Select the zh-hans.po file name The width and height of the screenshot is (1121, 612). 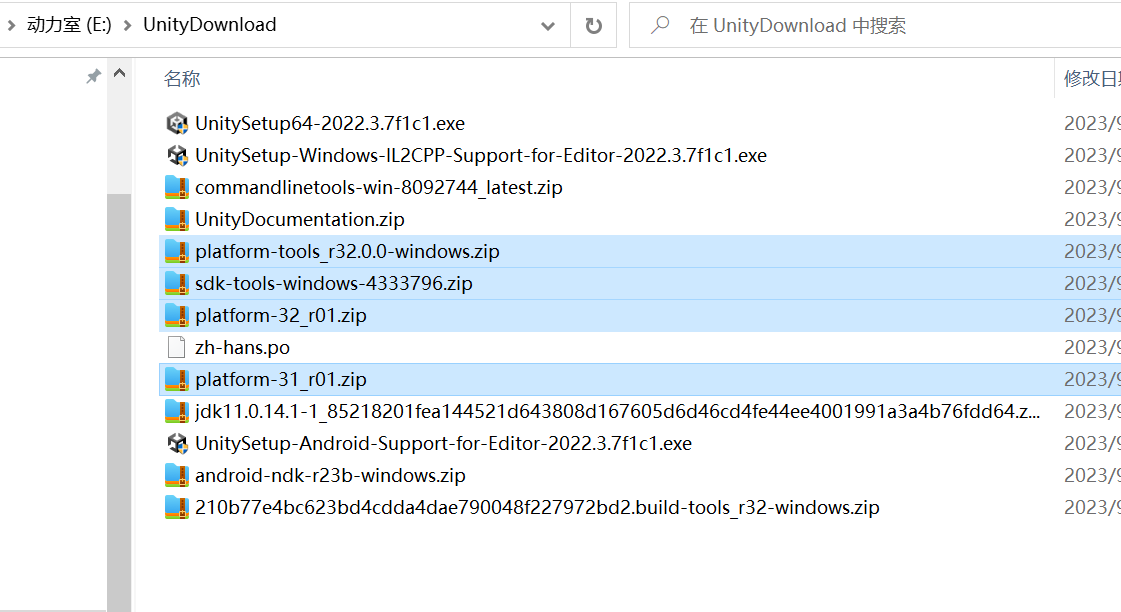coord(242,347)
